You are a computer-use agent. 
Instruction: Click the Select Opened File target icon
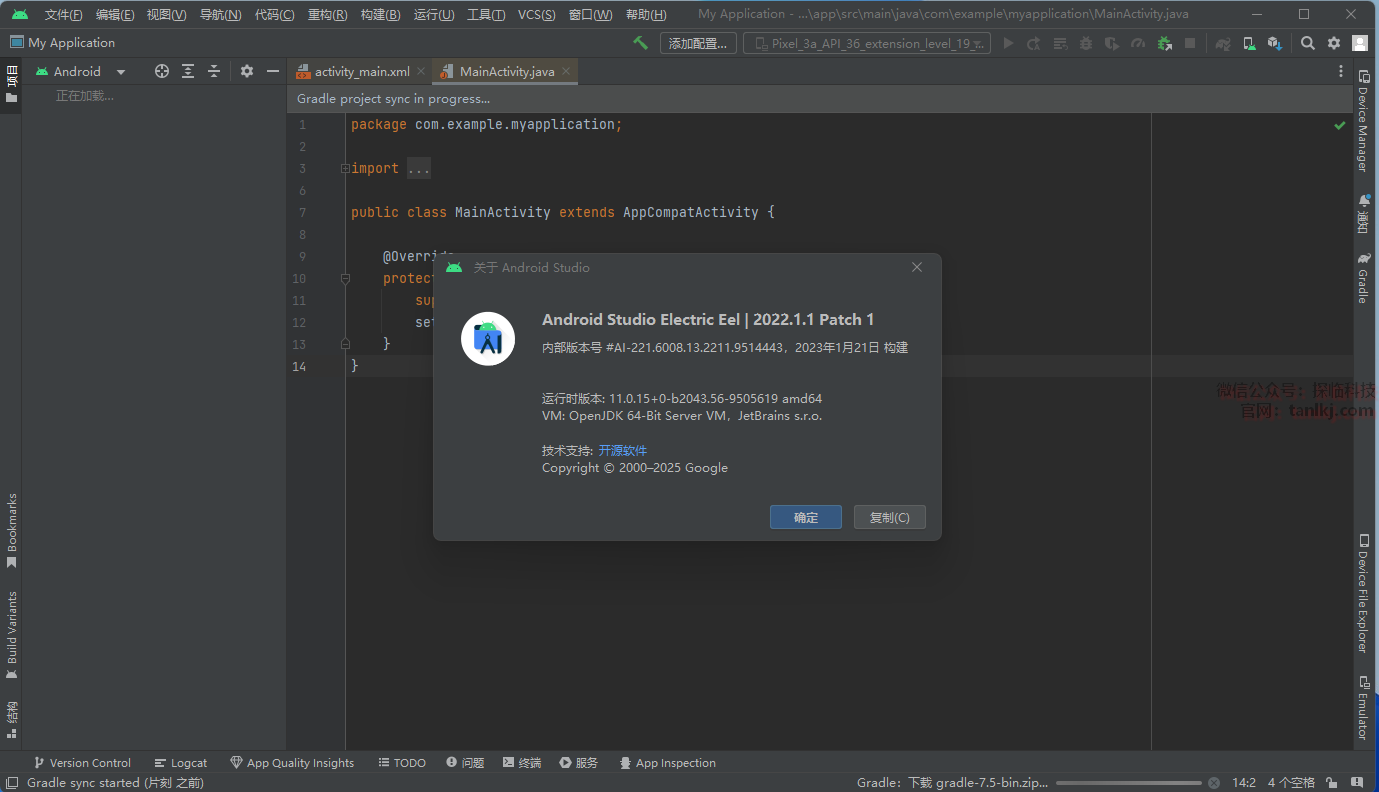tap(162, 71)
